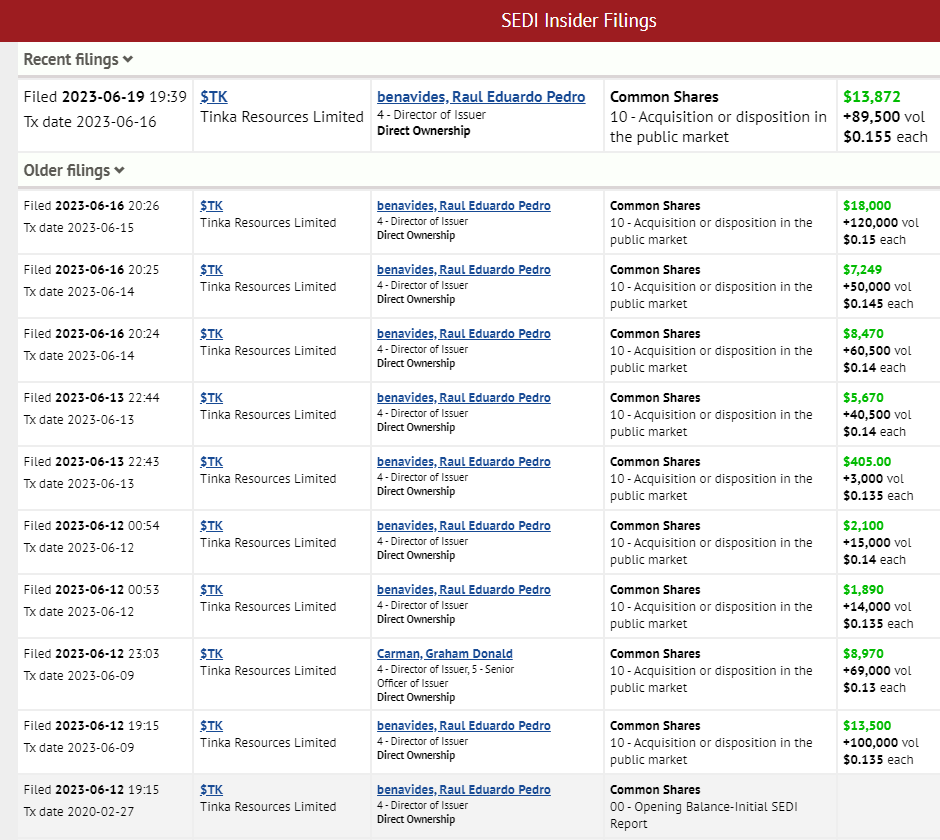Viewport: 940px width, 840px height.
Task: Select the $18,000 transaction value
Action: (867, 206)
